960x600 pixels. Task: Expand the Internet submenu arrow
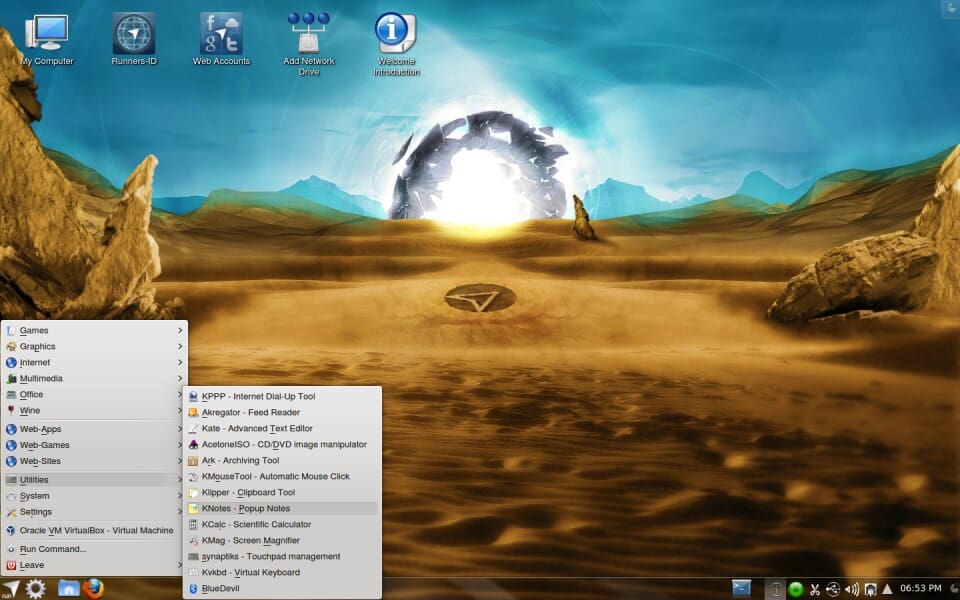click(180, 362)
